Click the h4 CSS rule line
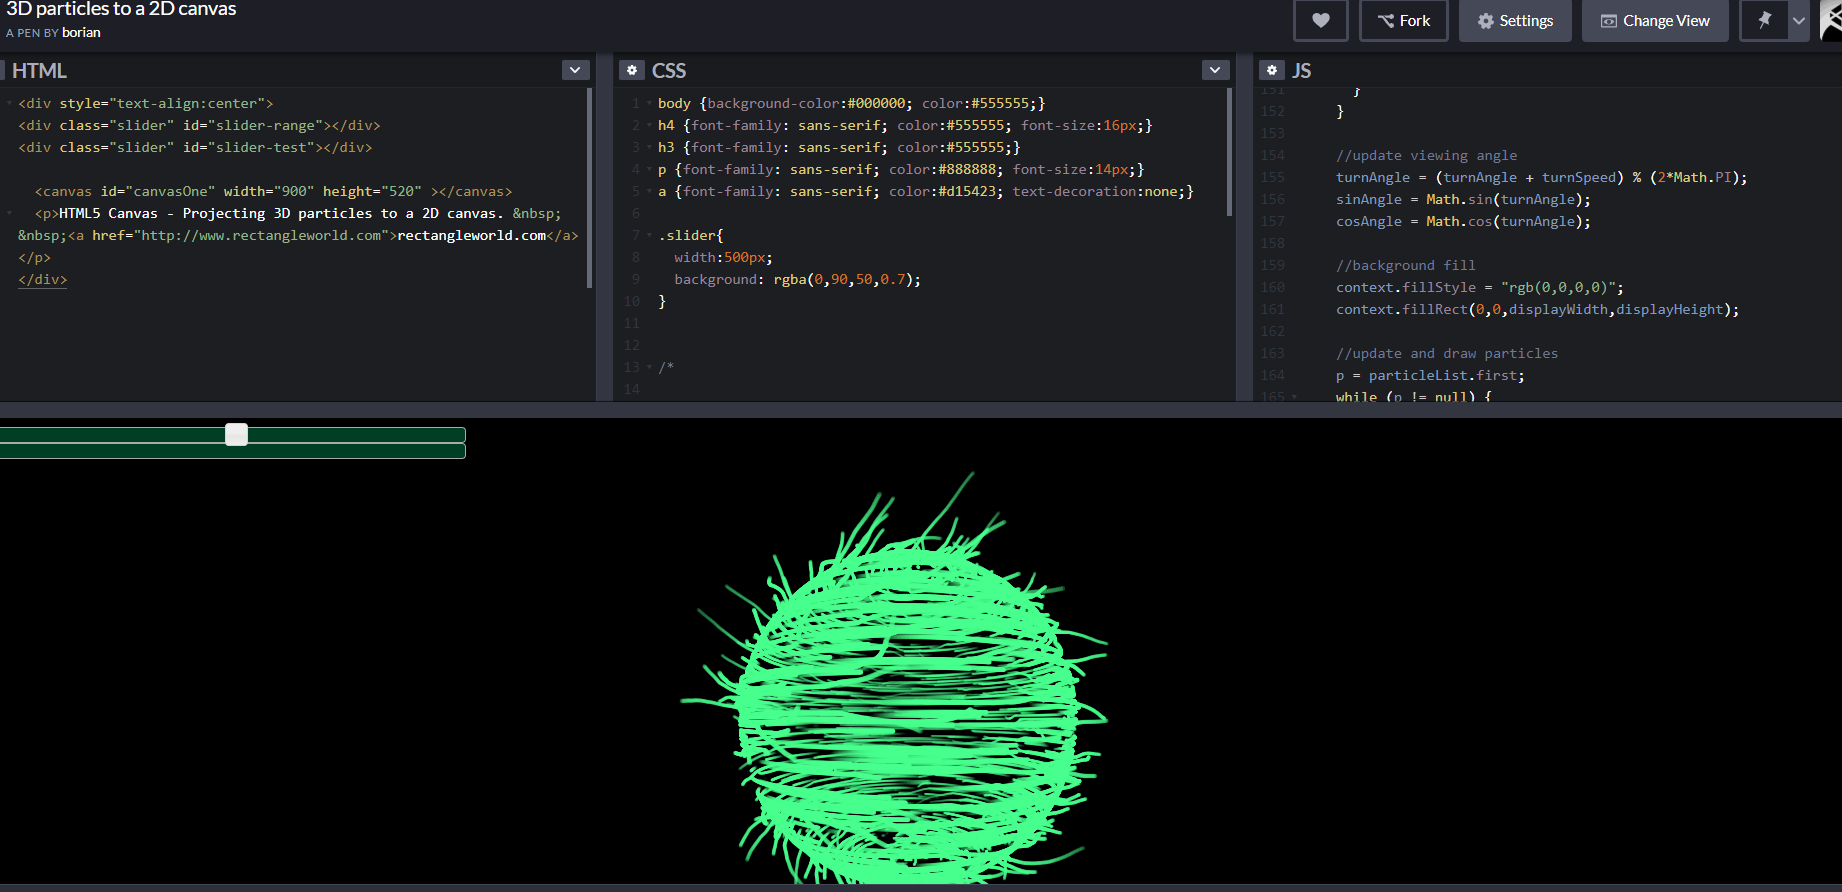The height and width of the screenshot is (892, 1842). tap(905, 125)
